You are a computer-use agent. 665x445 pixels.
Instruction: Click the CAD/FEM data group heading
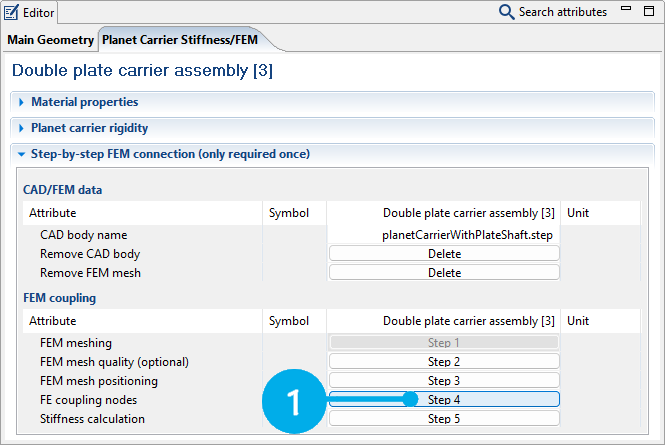63,190
